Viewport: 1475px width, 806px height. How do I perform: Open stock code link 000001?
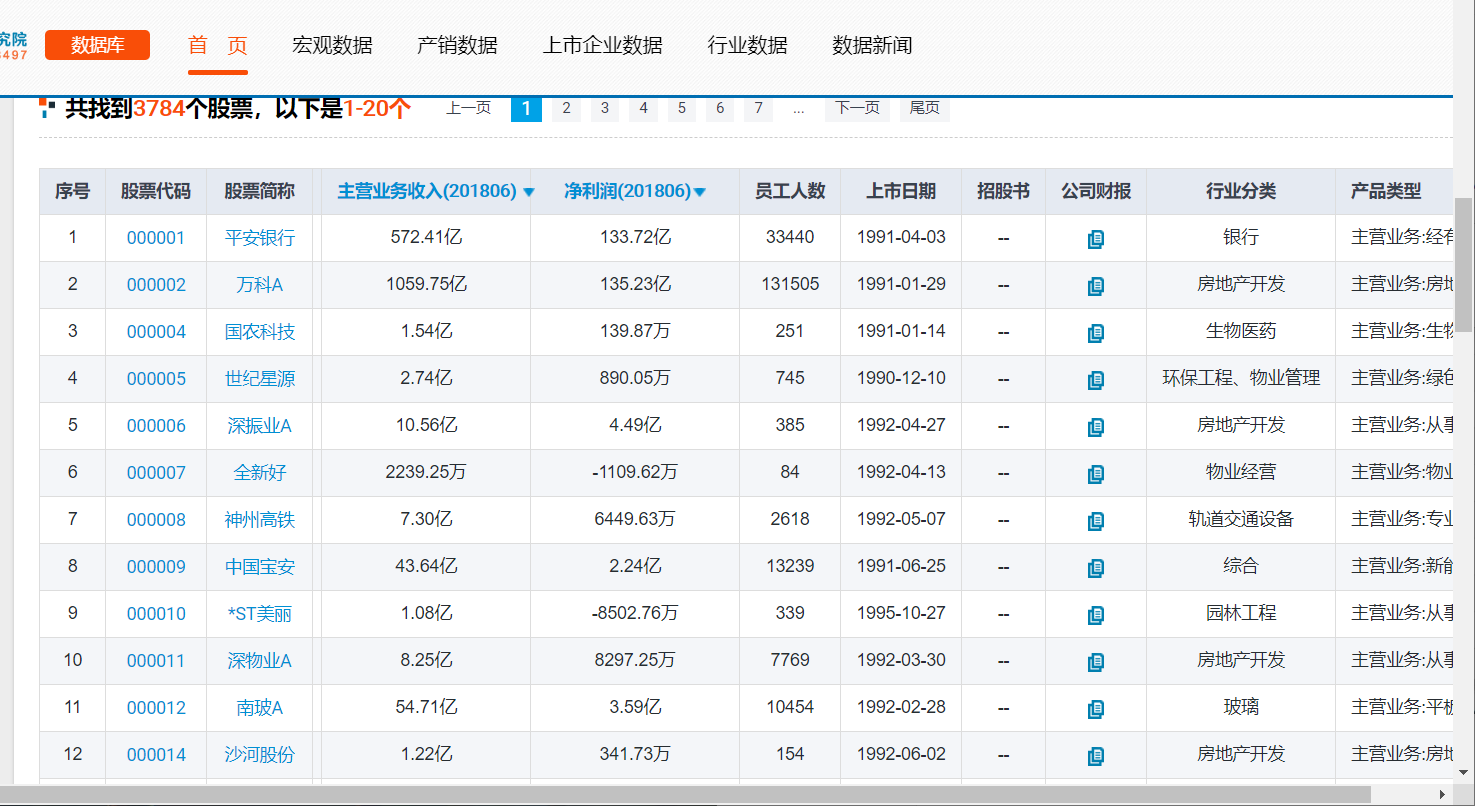click(x=156, y=238)
